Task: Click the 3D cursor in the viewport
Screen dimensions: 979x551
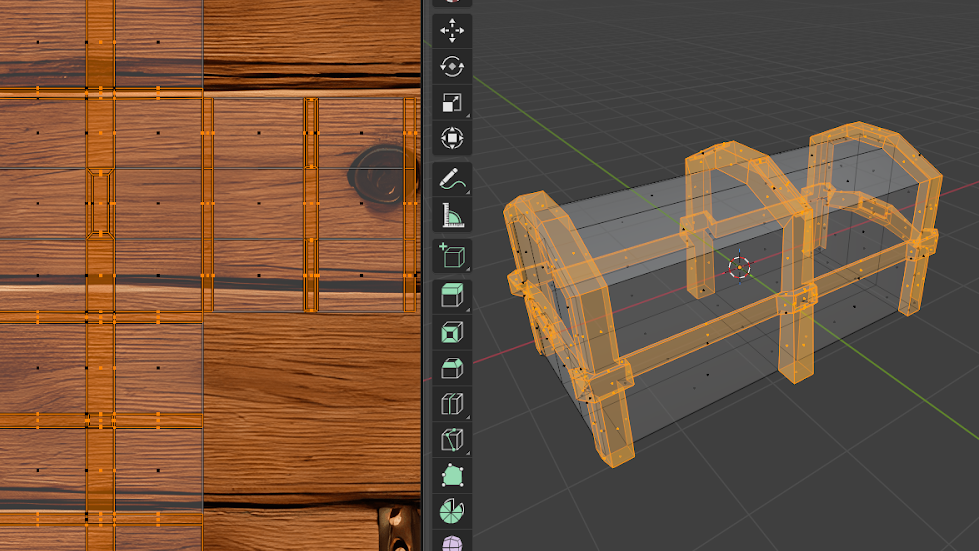Action: pos(739,267)
